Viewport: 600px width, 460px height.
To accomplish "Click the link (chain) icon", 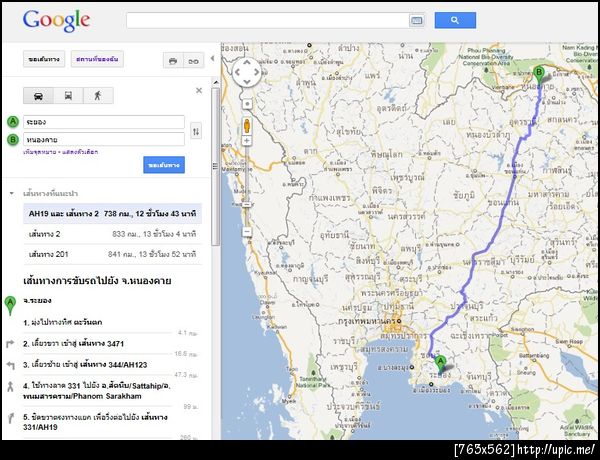I will tap(194, 61).
